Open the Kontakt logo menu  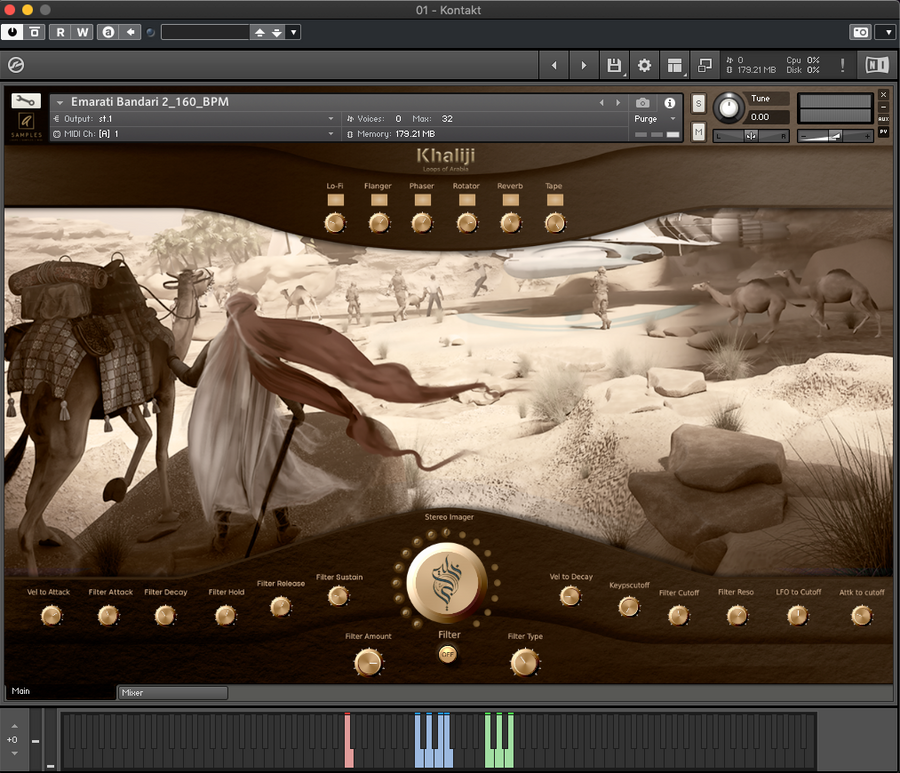pos(15,65)
